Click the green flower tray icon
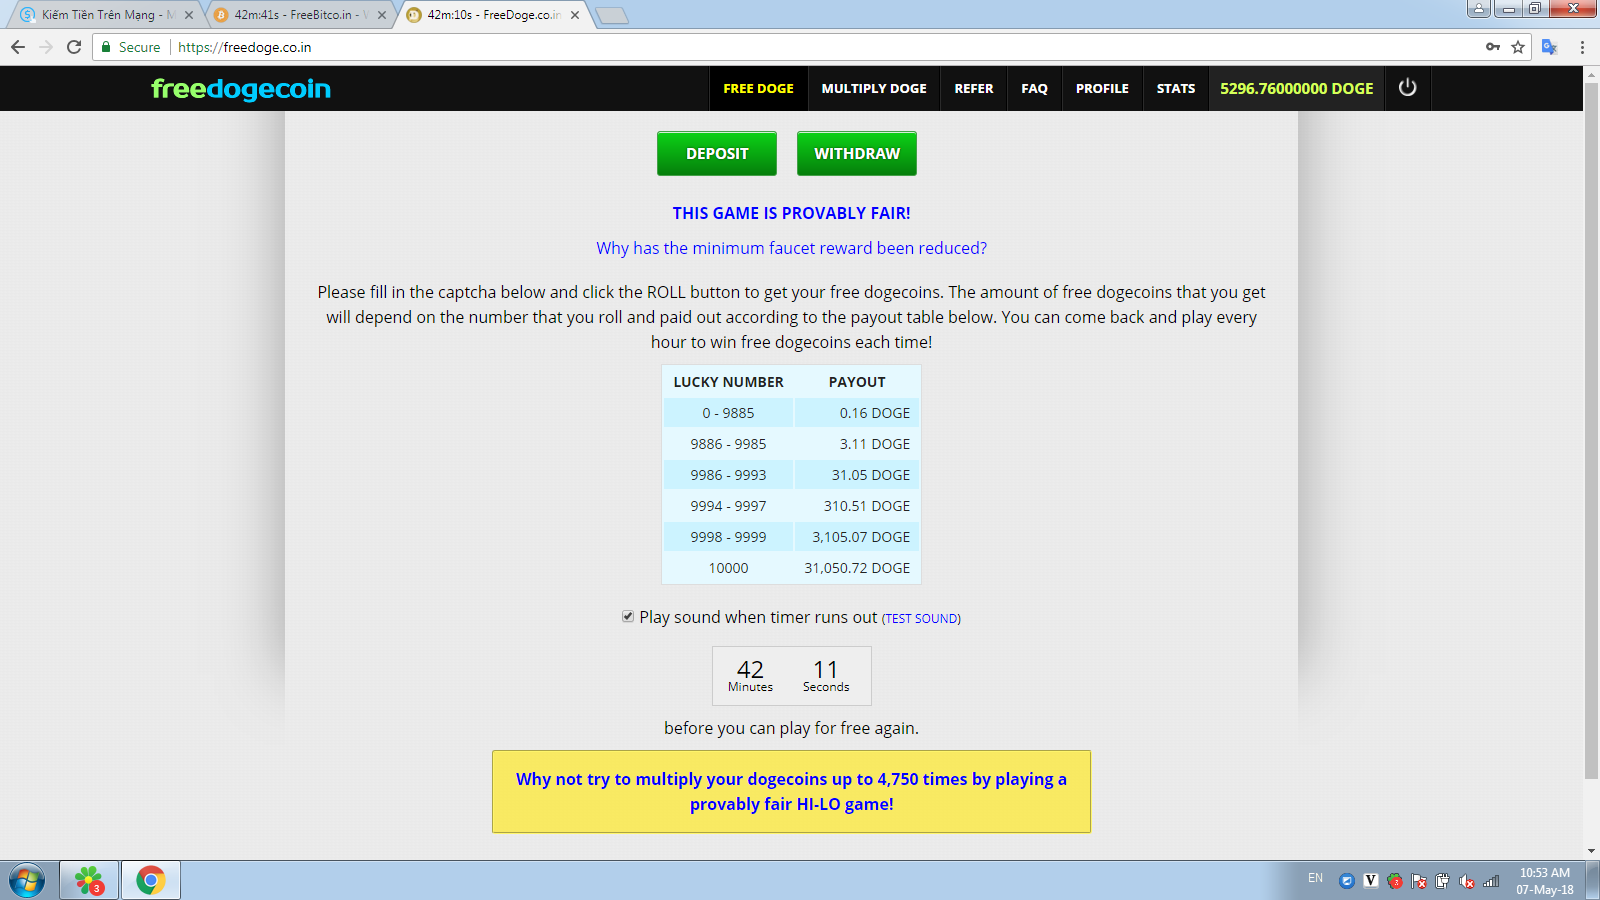The image size is (1600, 900). (1395, 881)
